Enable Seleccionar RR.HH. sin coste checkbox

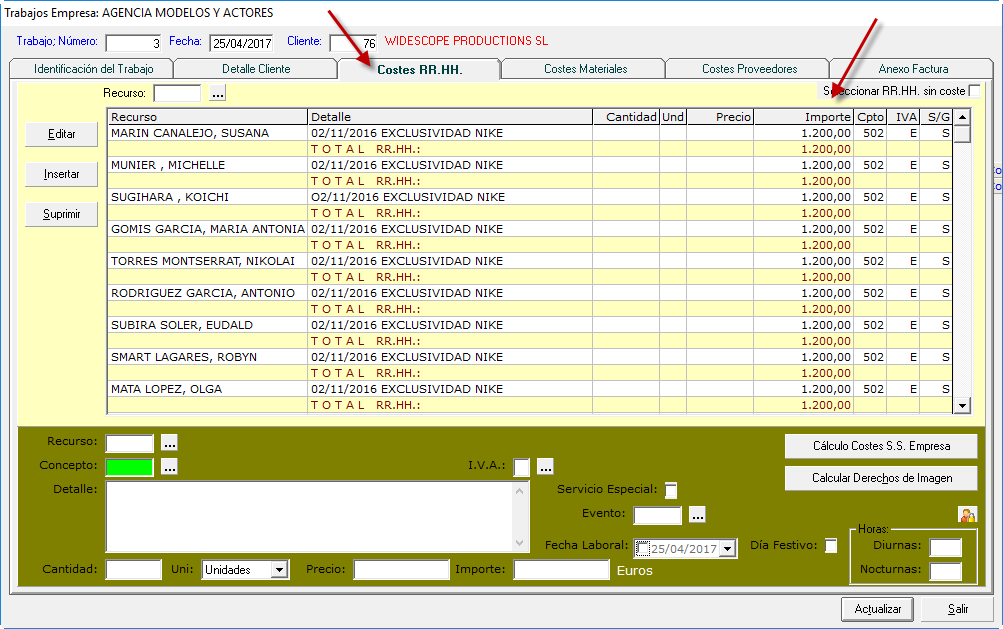tap(974, 91)
